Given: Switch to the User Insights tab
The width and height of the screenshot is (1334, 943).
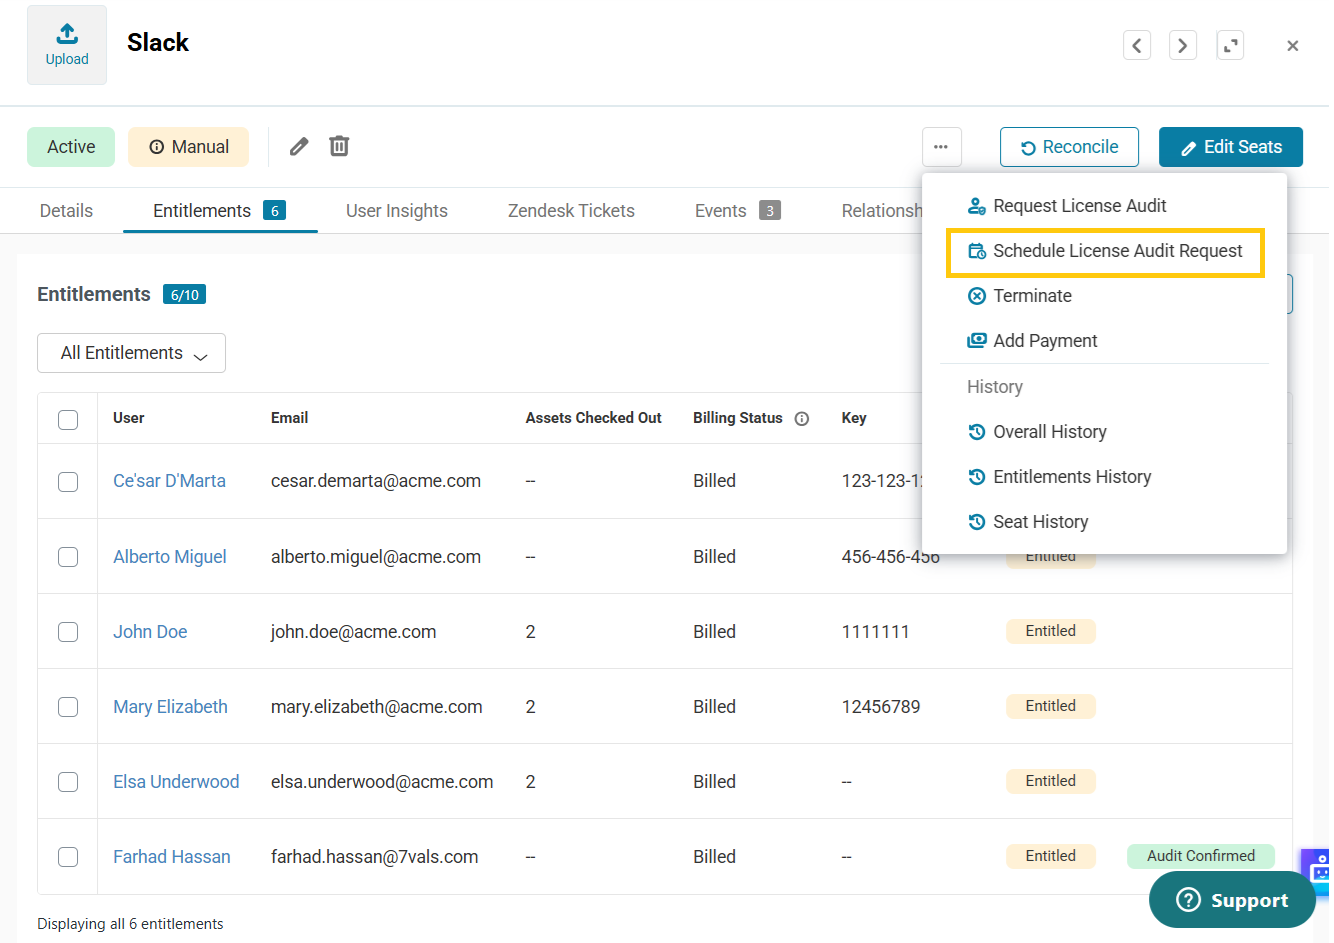Looking at the screenshot, I should pyautogui.click(x=397, y=211).
